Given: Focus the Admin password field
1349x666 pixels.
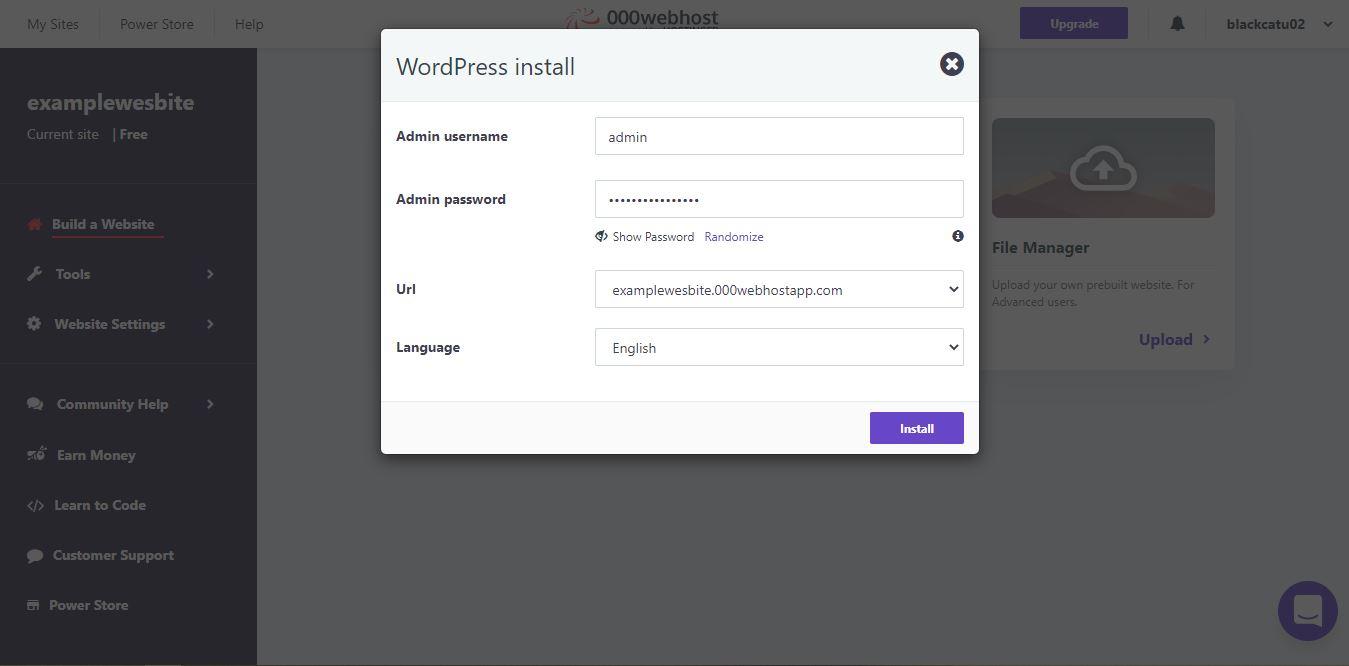Looking at the screenshot, I should (779, 199).
